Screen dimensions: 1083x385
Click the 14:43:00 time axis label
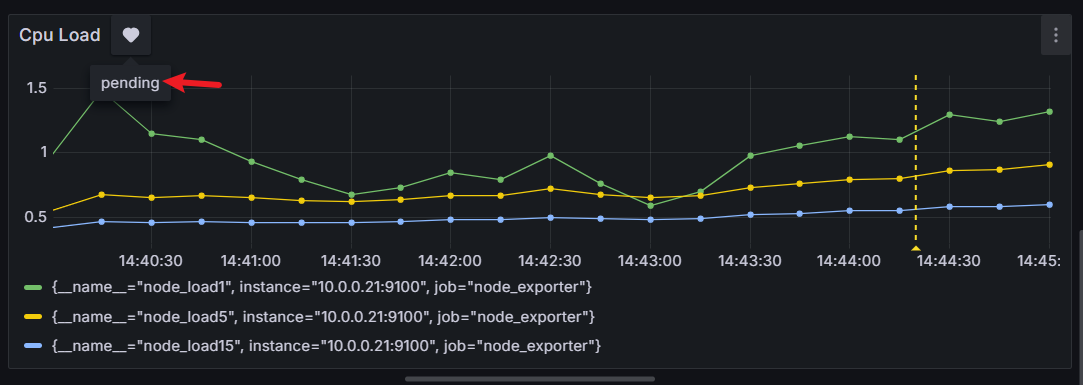coord(650,261)
